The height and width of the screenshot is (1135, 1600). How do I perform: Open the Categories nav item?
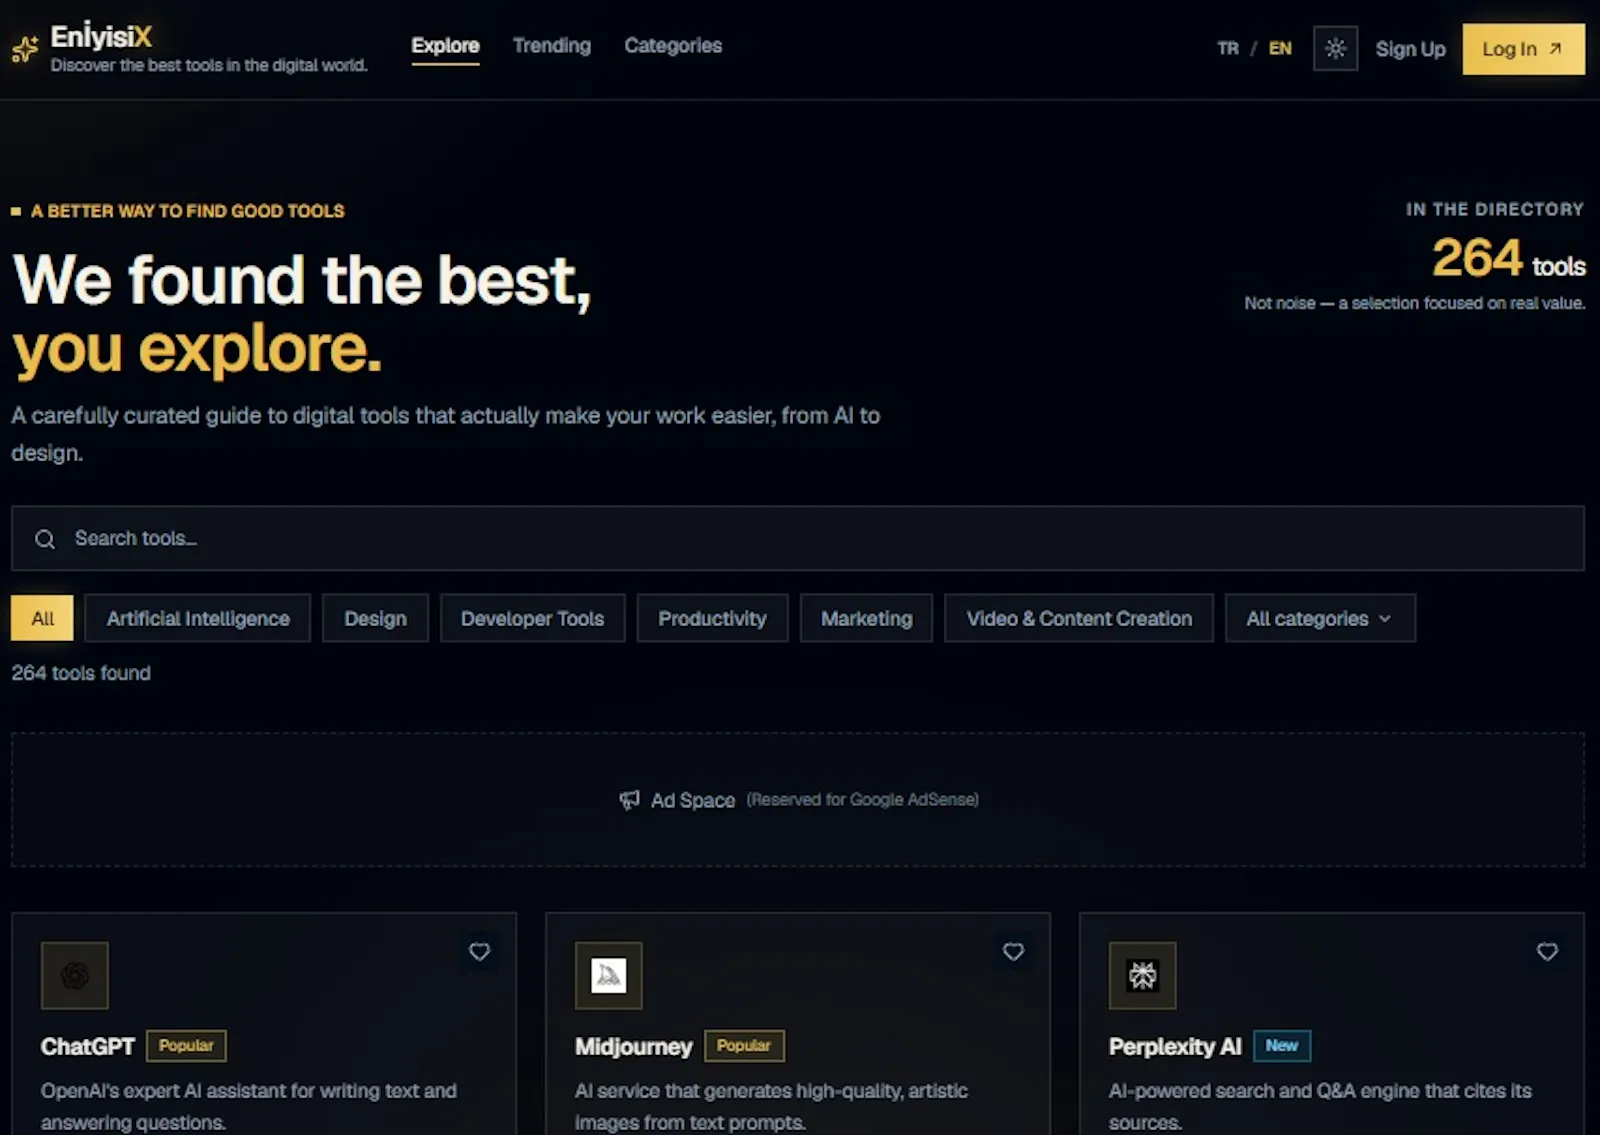click(673, 46)
